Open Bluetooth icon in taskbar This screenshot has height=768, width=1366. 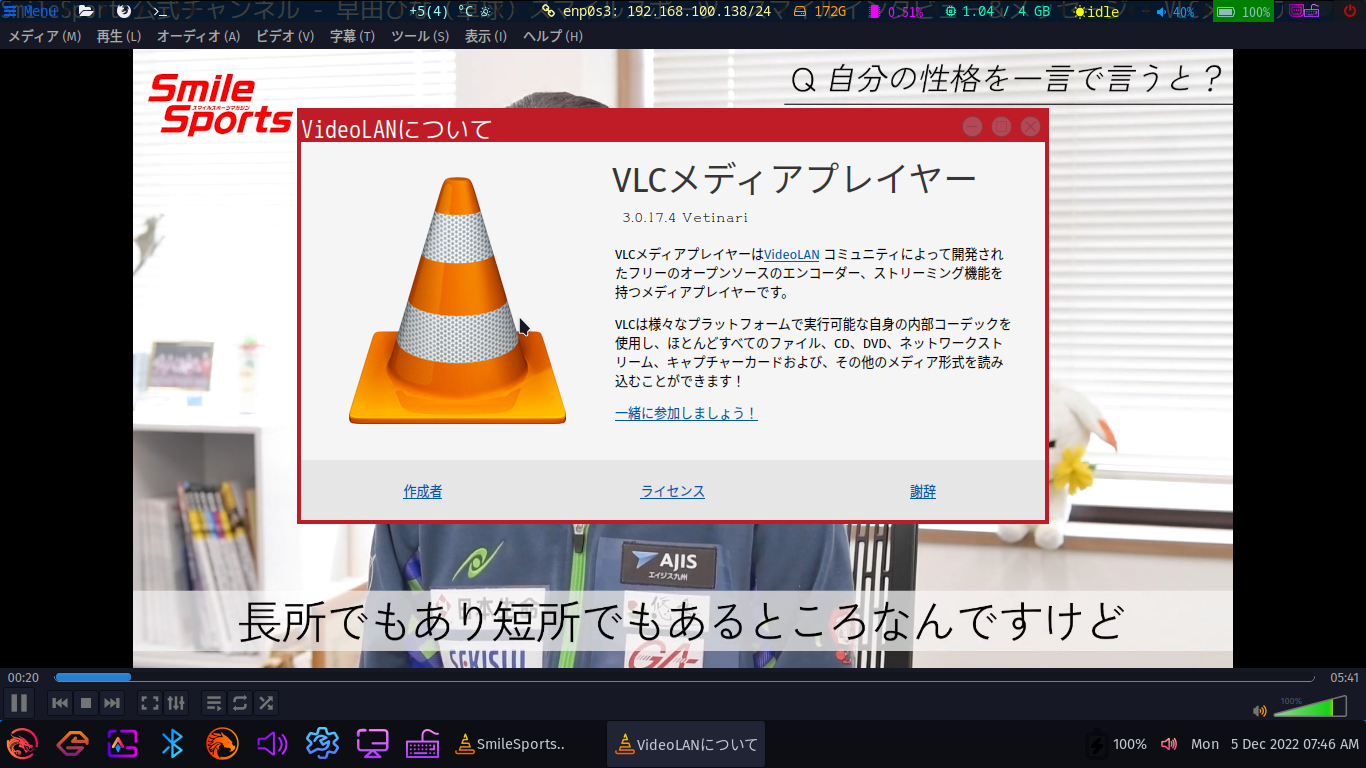pos(172,744)
